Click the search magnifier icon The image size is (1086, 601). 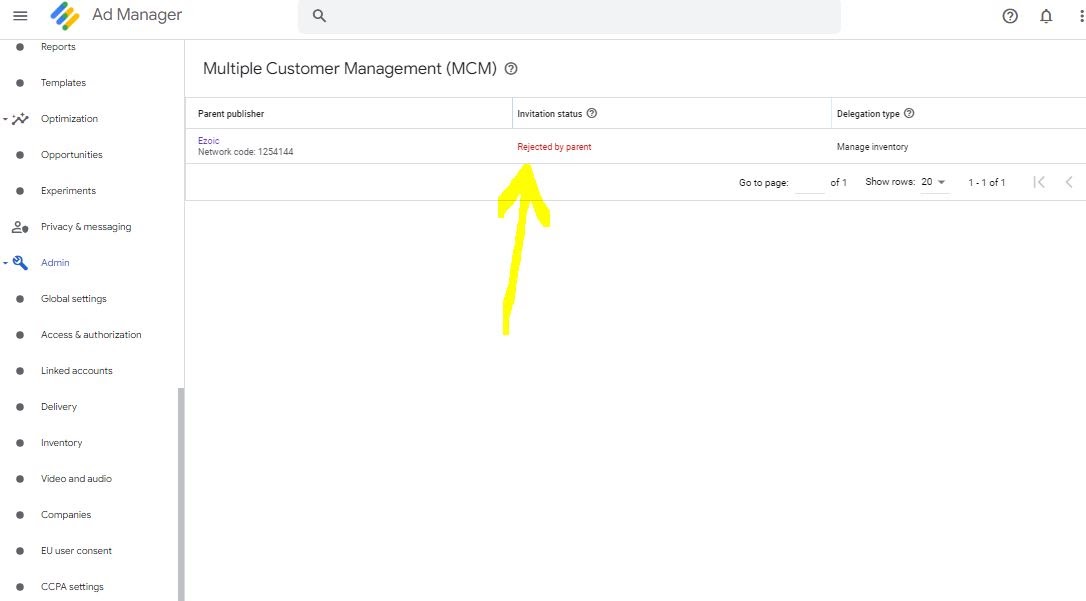[319, 15]
